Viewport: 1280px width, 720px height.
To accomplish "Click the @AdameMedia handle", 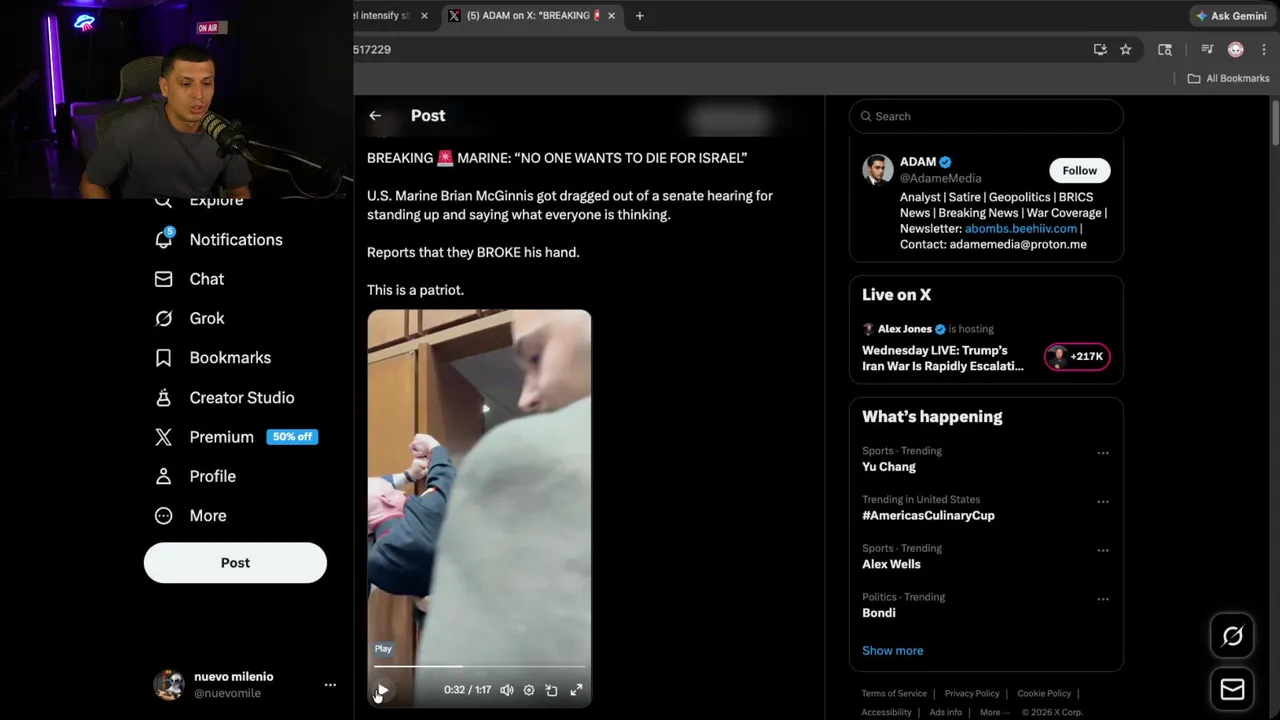I will click(940, 178).
